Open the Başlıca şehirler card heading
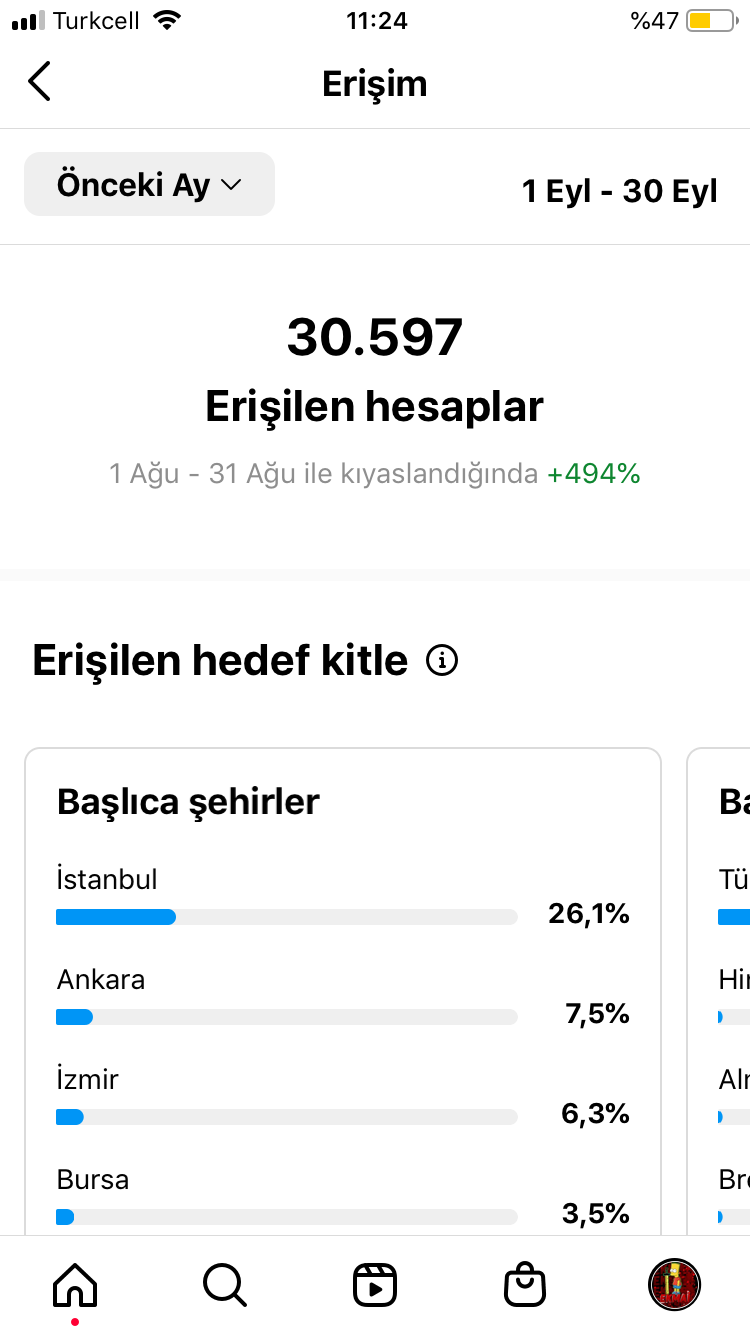 coord(188,801)
